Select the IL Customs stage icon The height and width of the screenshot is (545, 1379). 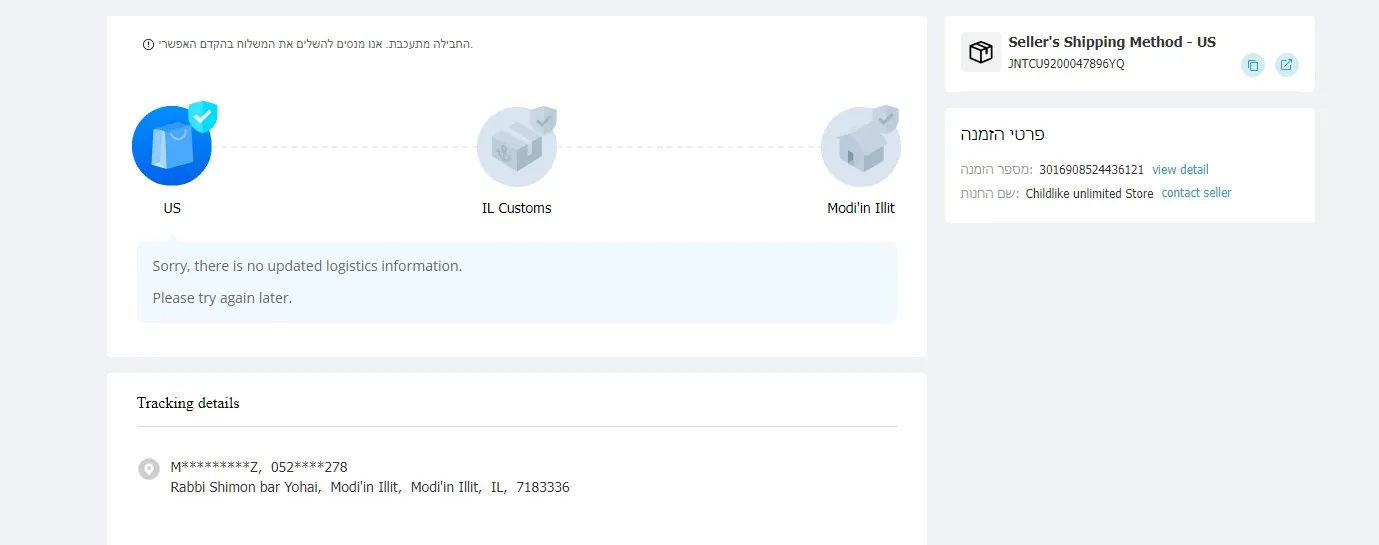point(516,147)
